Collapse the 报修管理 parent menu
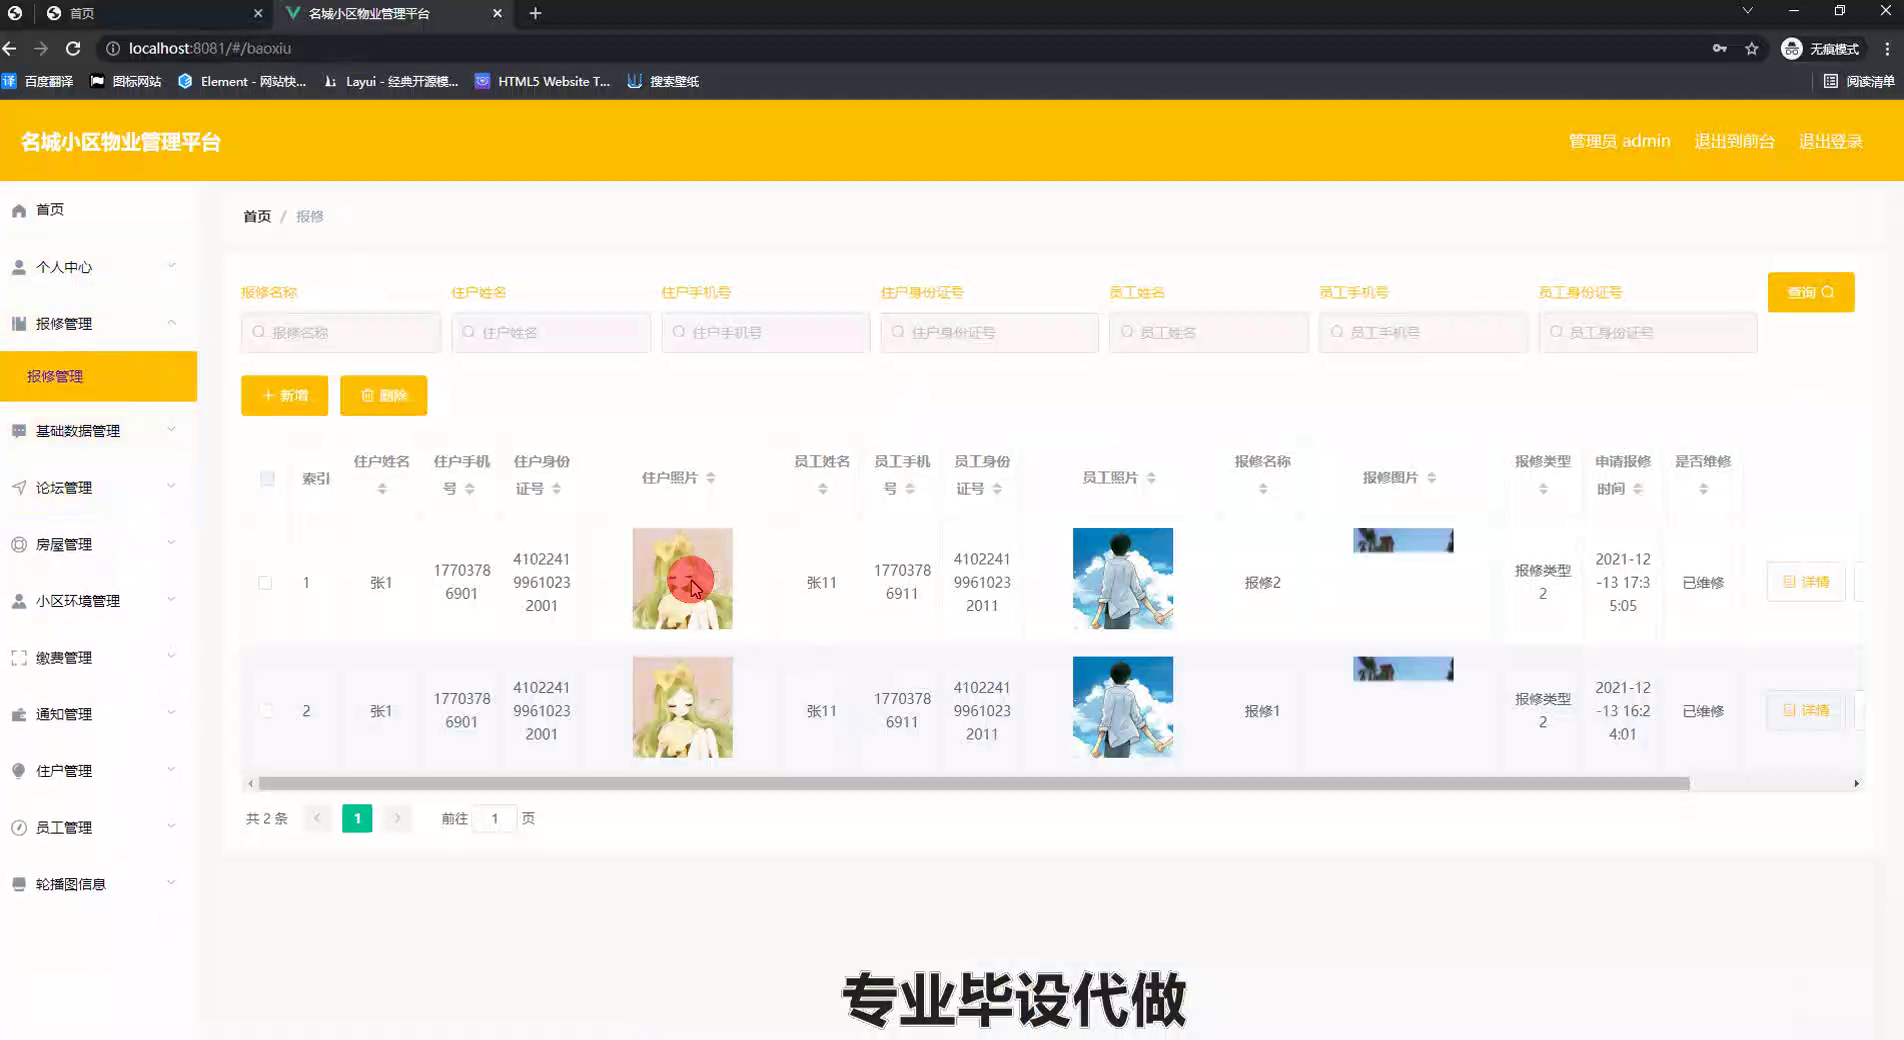The width and height of the screenshot is (1904, 1040). [x=98, y=323]
